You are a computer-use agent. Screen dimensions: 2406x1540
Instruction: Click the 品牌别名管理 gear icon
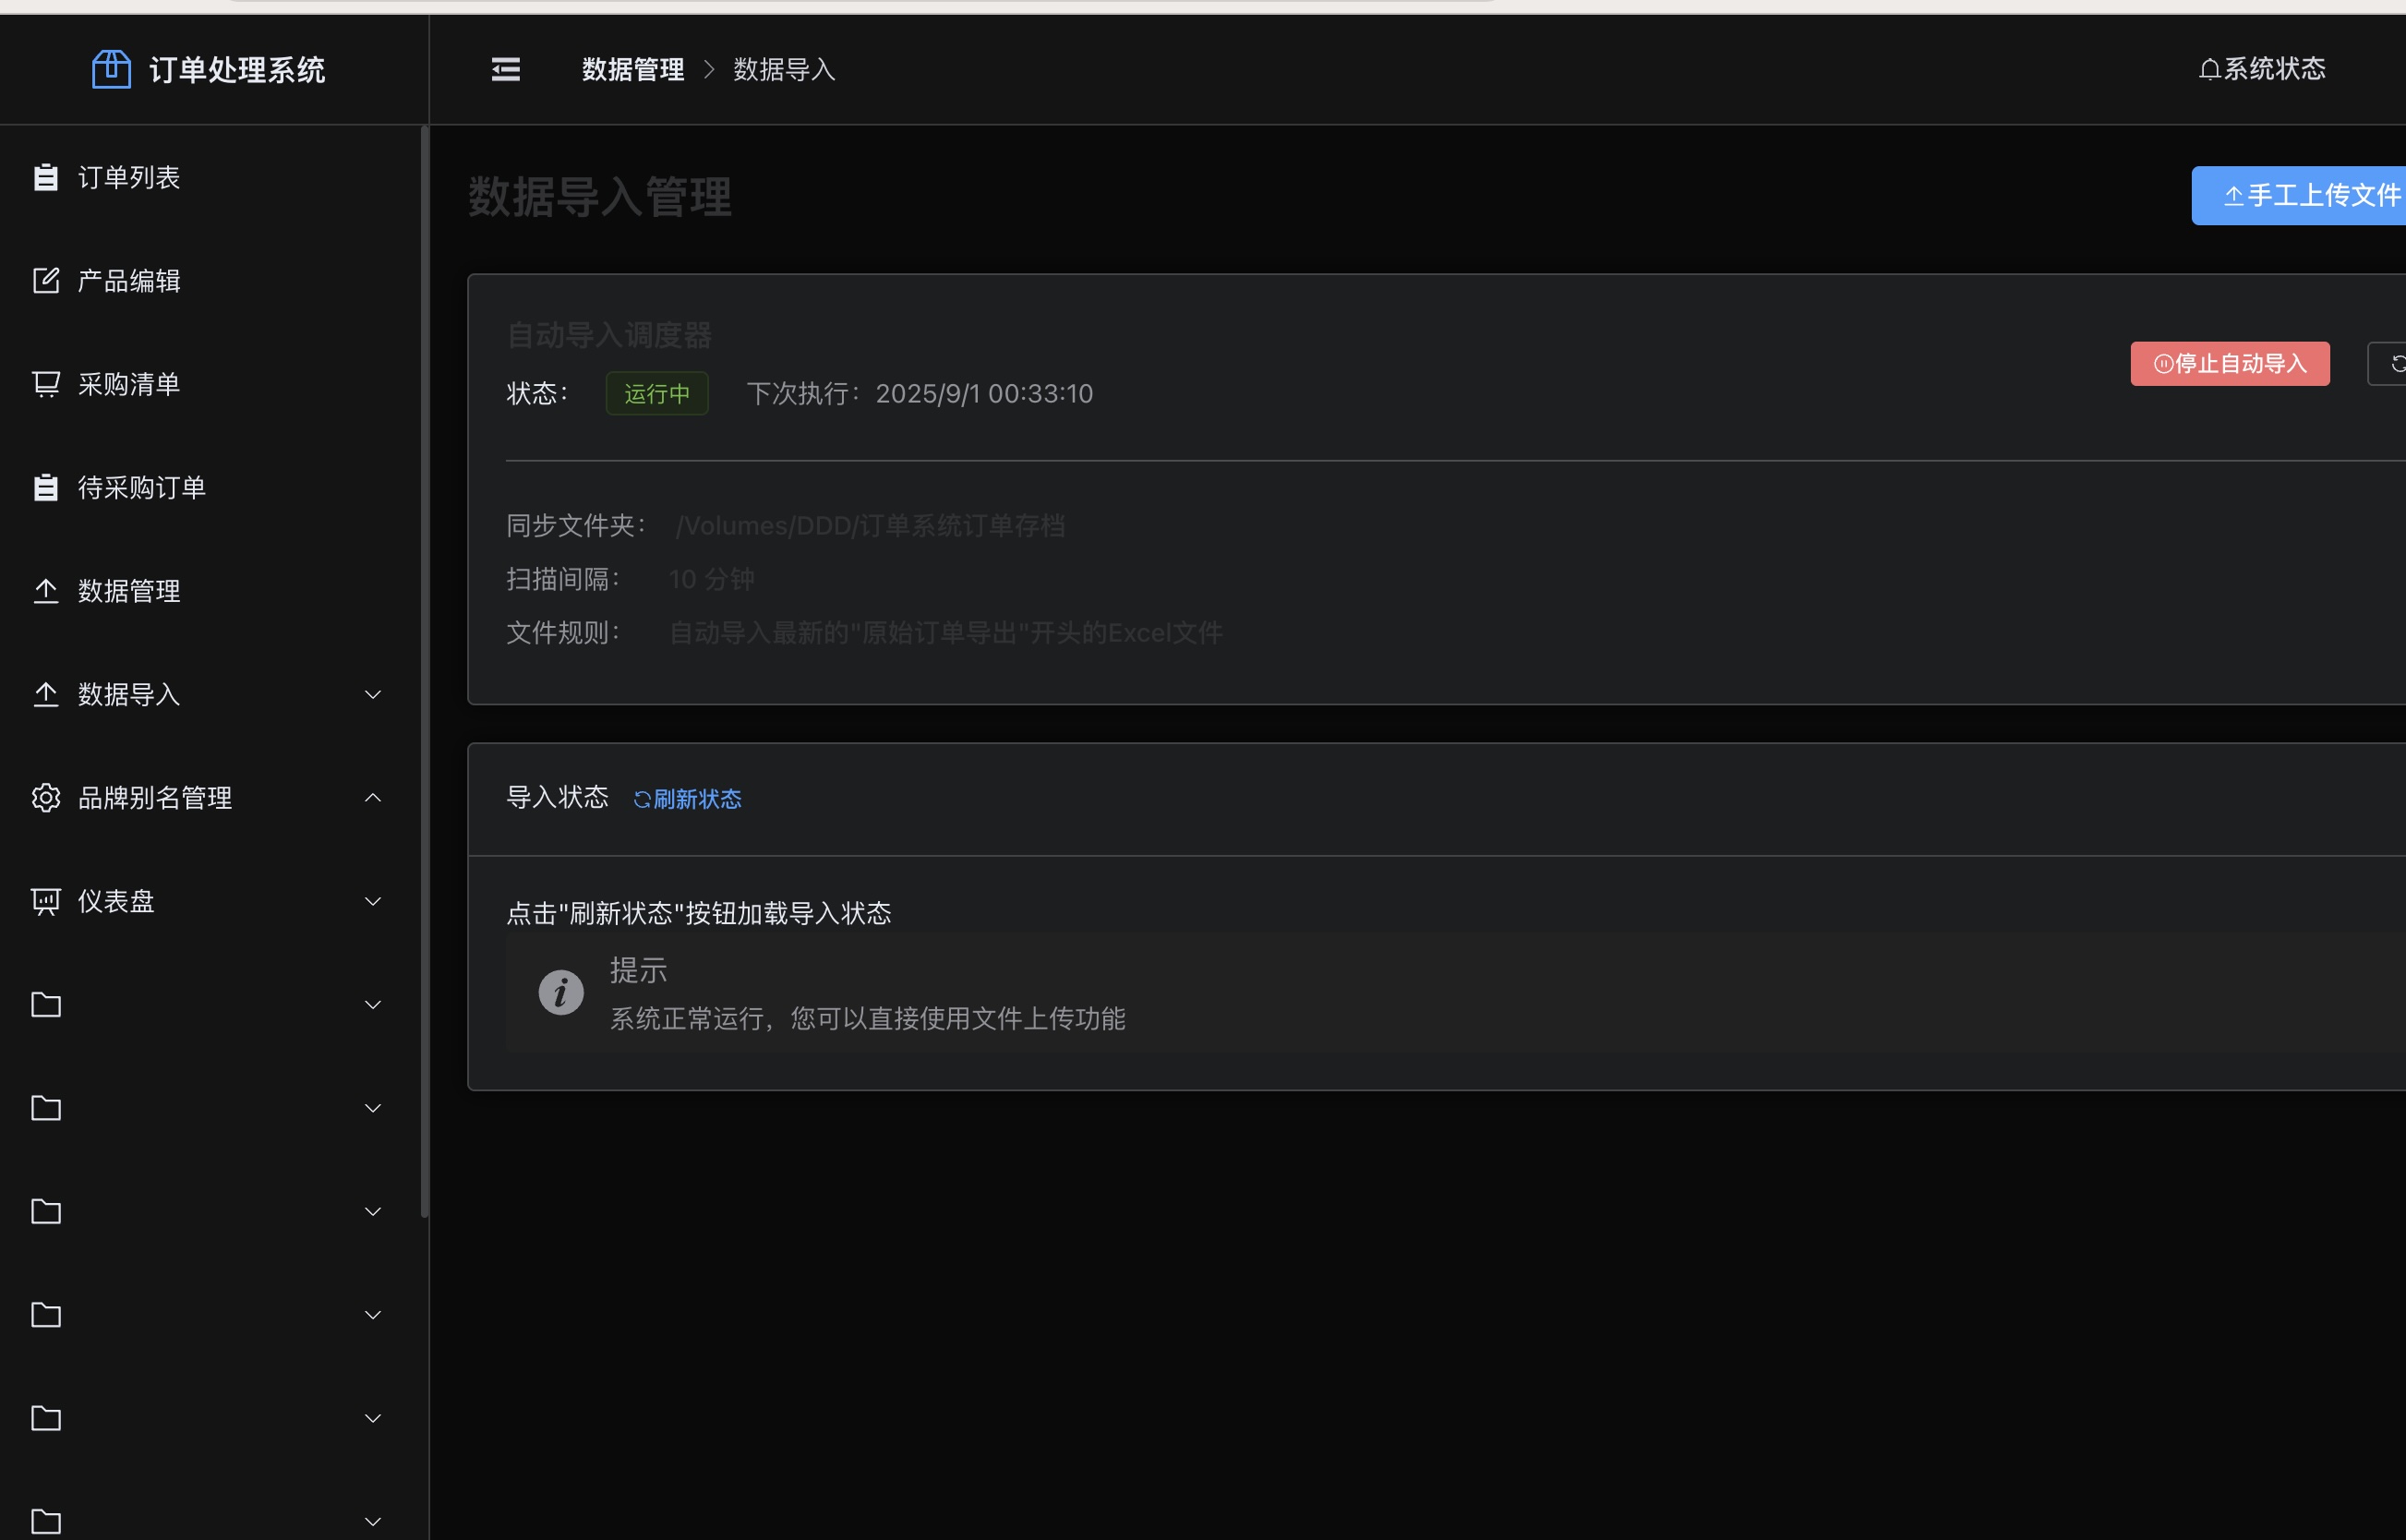46,798
